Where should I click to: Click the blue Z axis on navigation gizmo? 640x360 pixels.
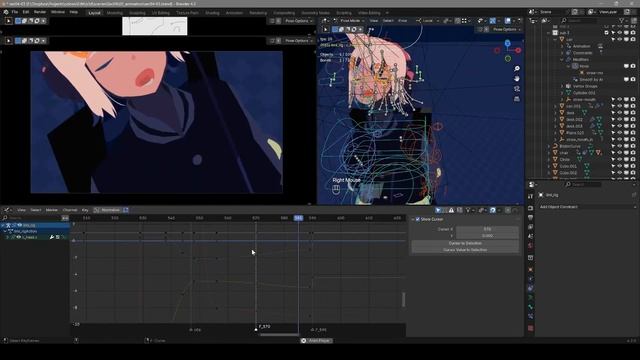(507, 43)
